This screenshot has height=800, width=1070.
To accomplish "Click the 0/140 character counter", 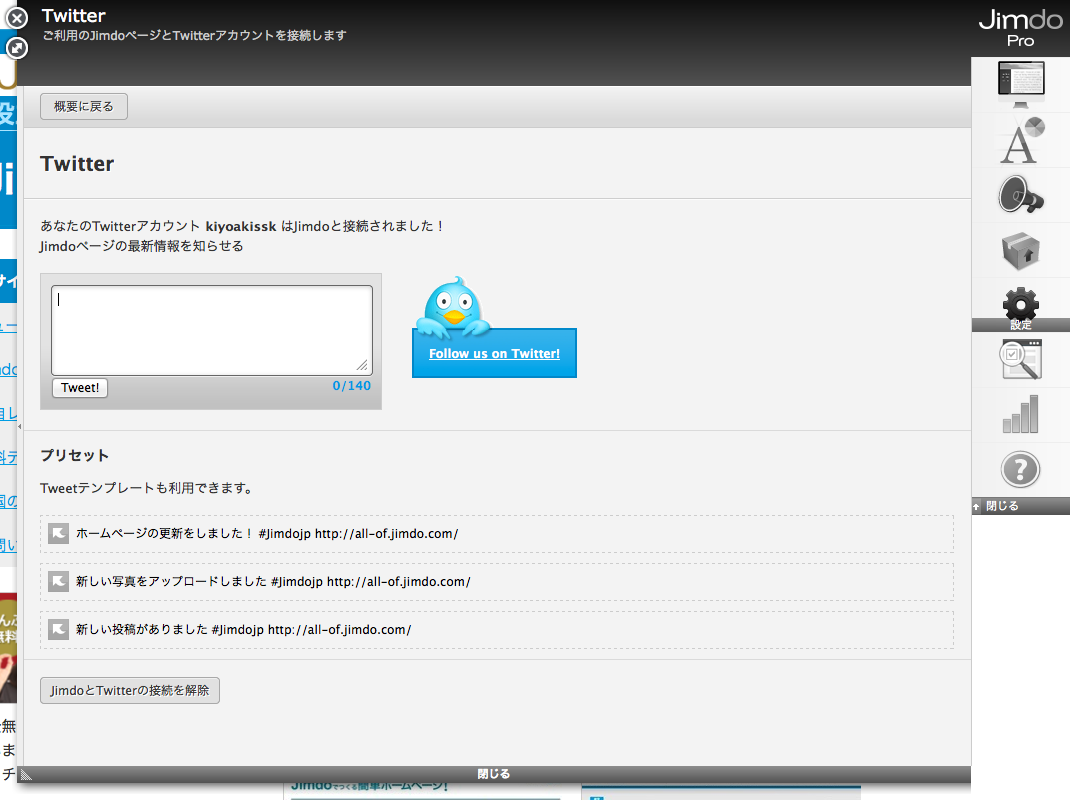I will point(351,386).
